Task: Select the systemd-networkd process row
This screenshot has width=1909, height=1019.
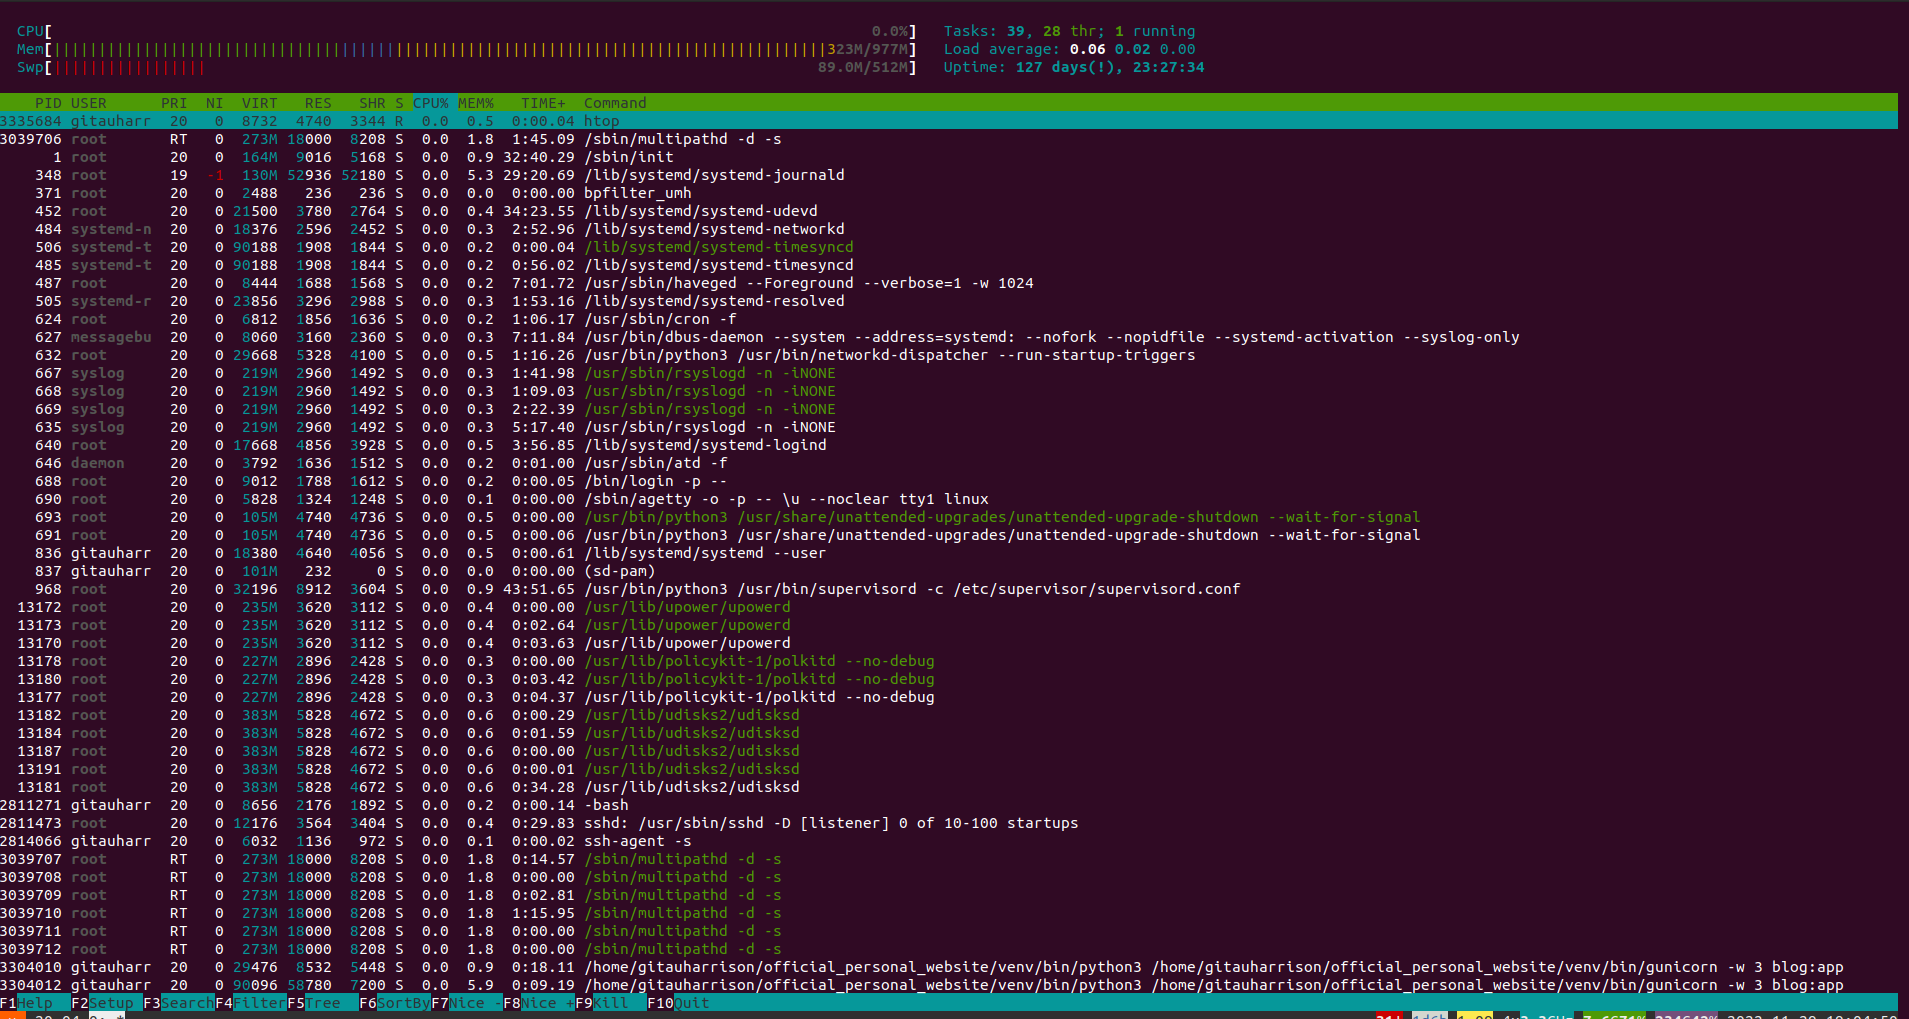Action: [x=949, y=229]
